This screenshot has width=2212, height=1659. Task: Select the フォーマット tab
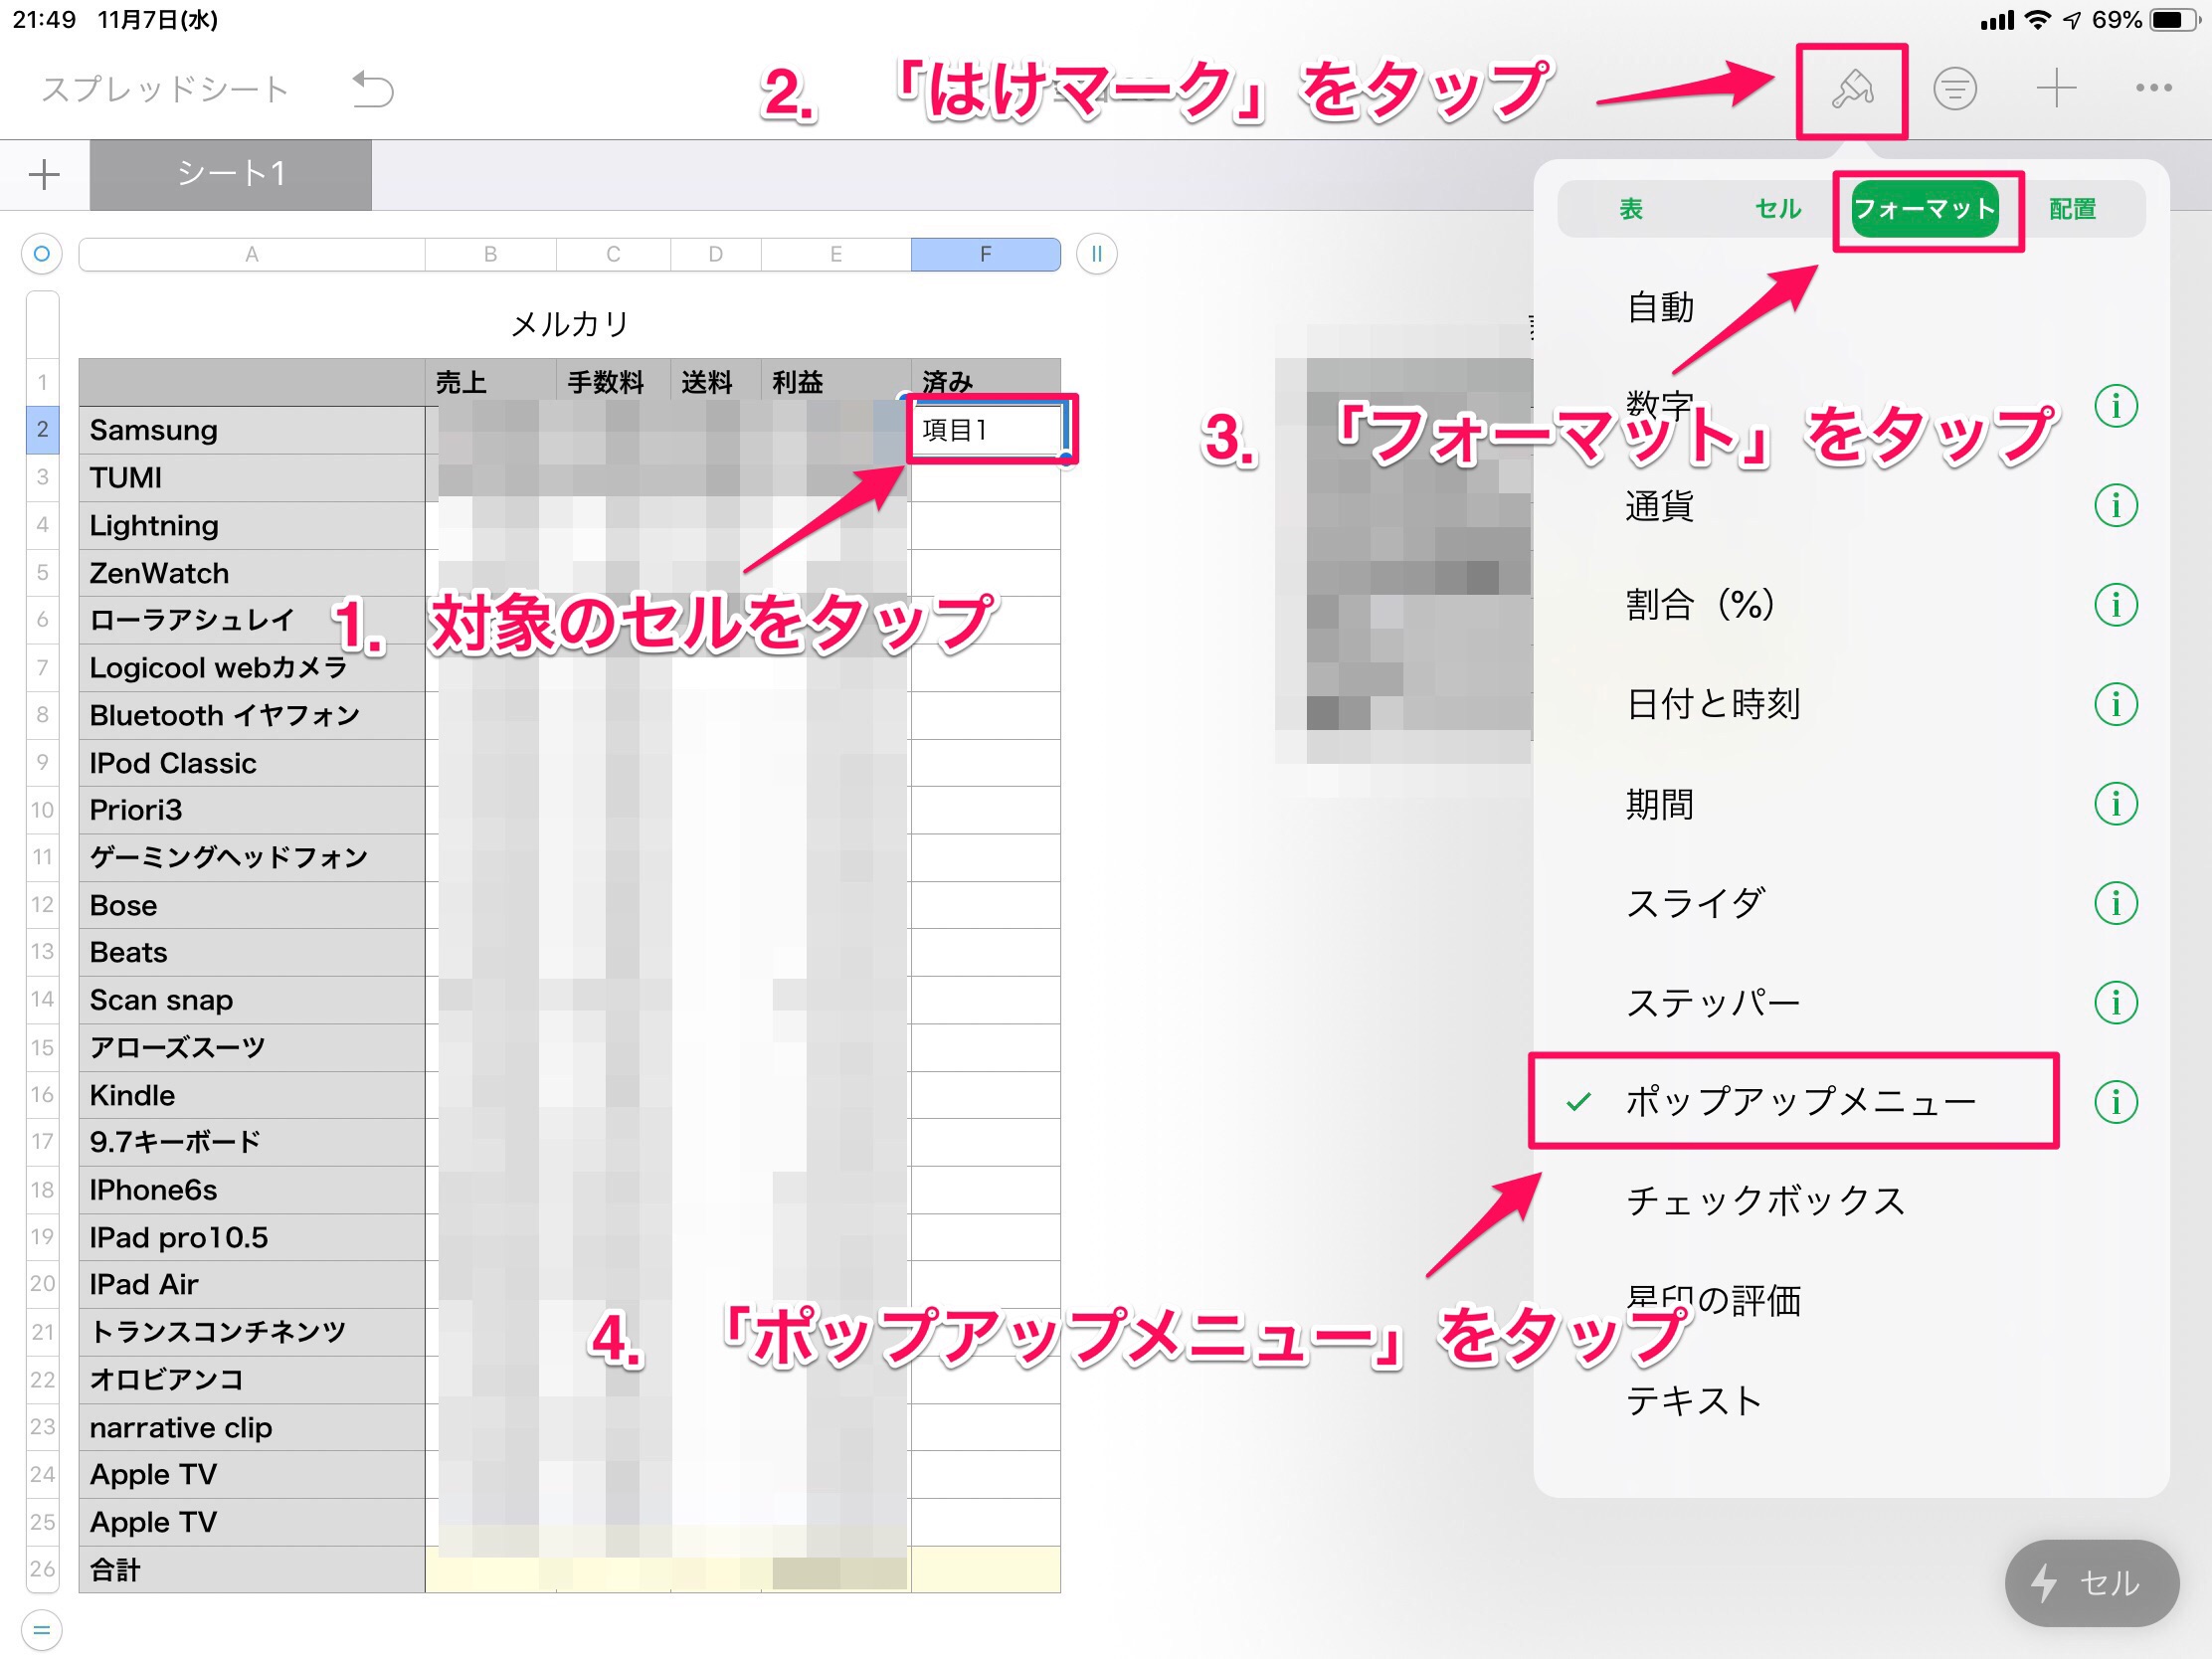1925,209
